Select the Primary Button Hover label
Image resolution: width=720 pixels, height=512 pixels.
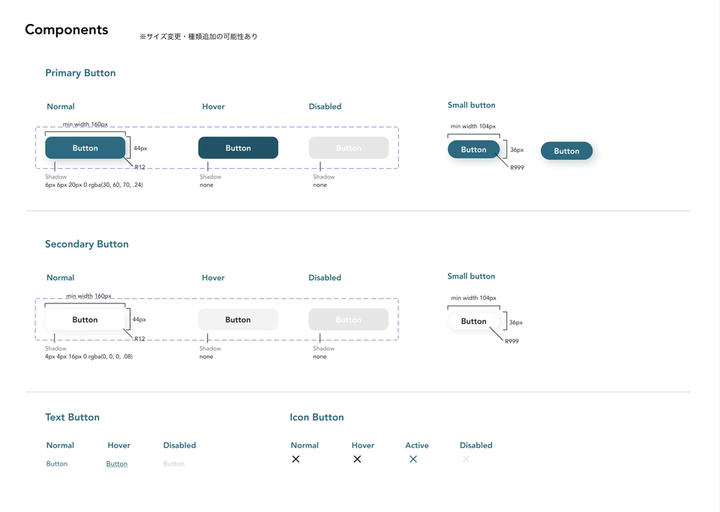(x=214, y=107)
